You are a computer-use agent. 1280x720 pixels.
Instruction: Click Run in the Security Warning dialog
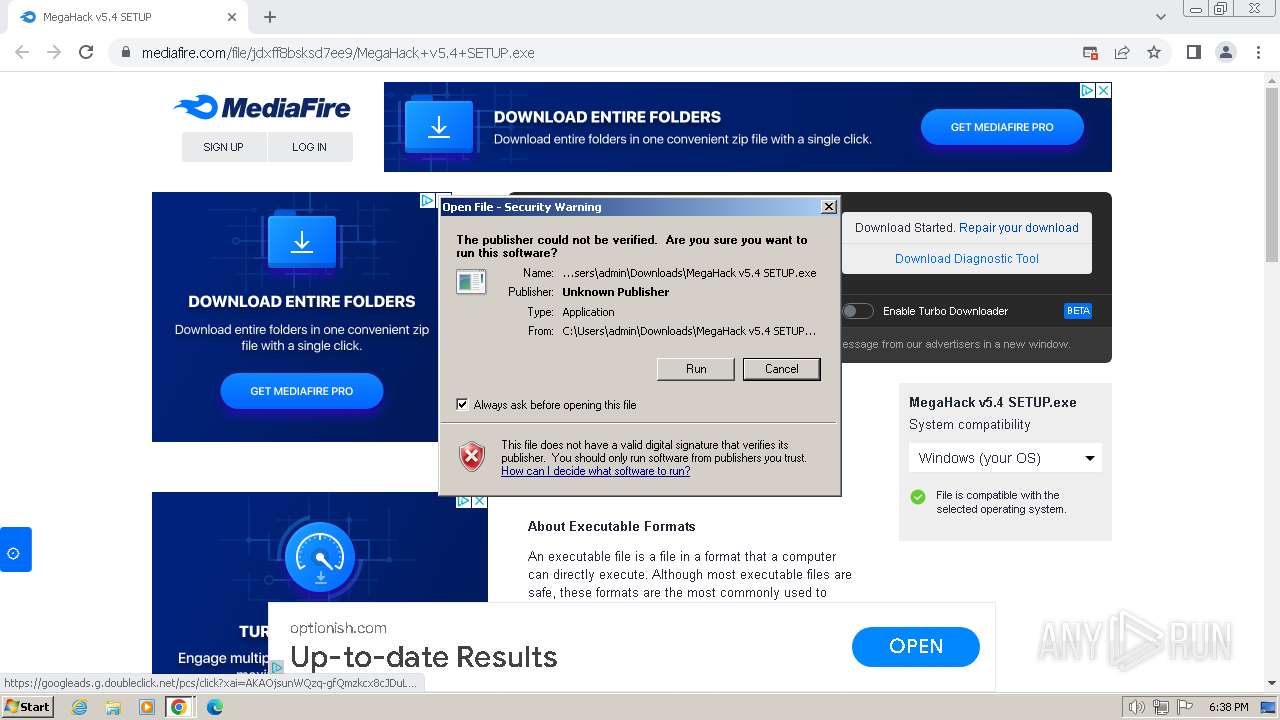pyautogui.click(x=696, y=369)
